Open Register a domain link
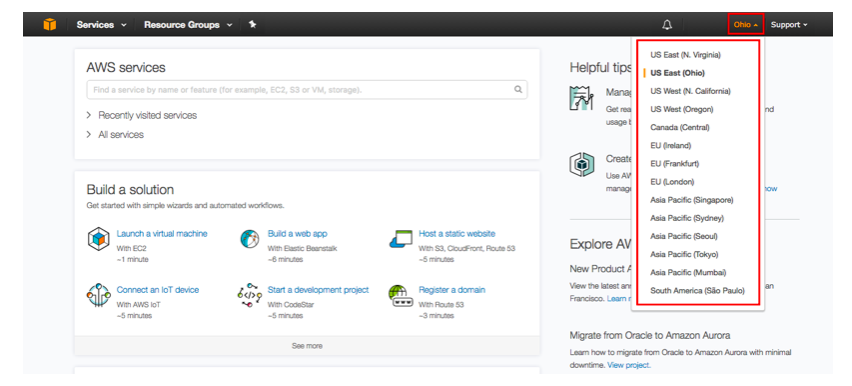852x386 pixels. (x=452, y=290)
